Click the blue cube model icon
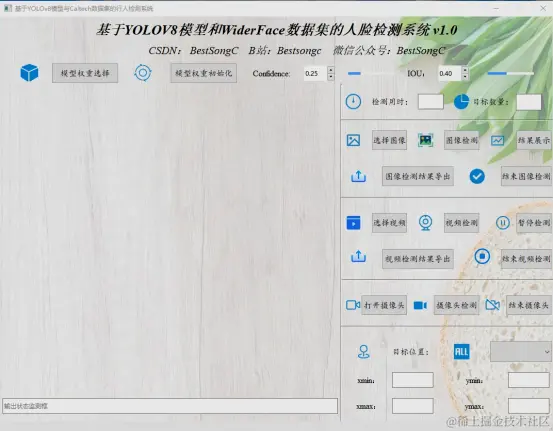The width and height of the screenshot is (554, 432). point(29,73)
